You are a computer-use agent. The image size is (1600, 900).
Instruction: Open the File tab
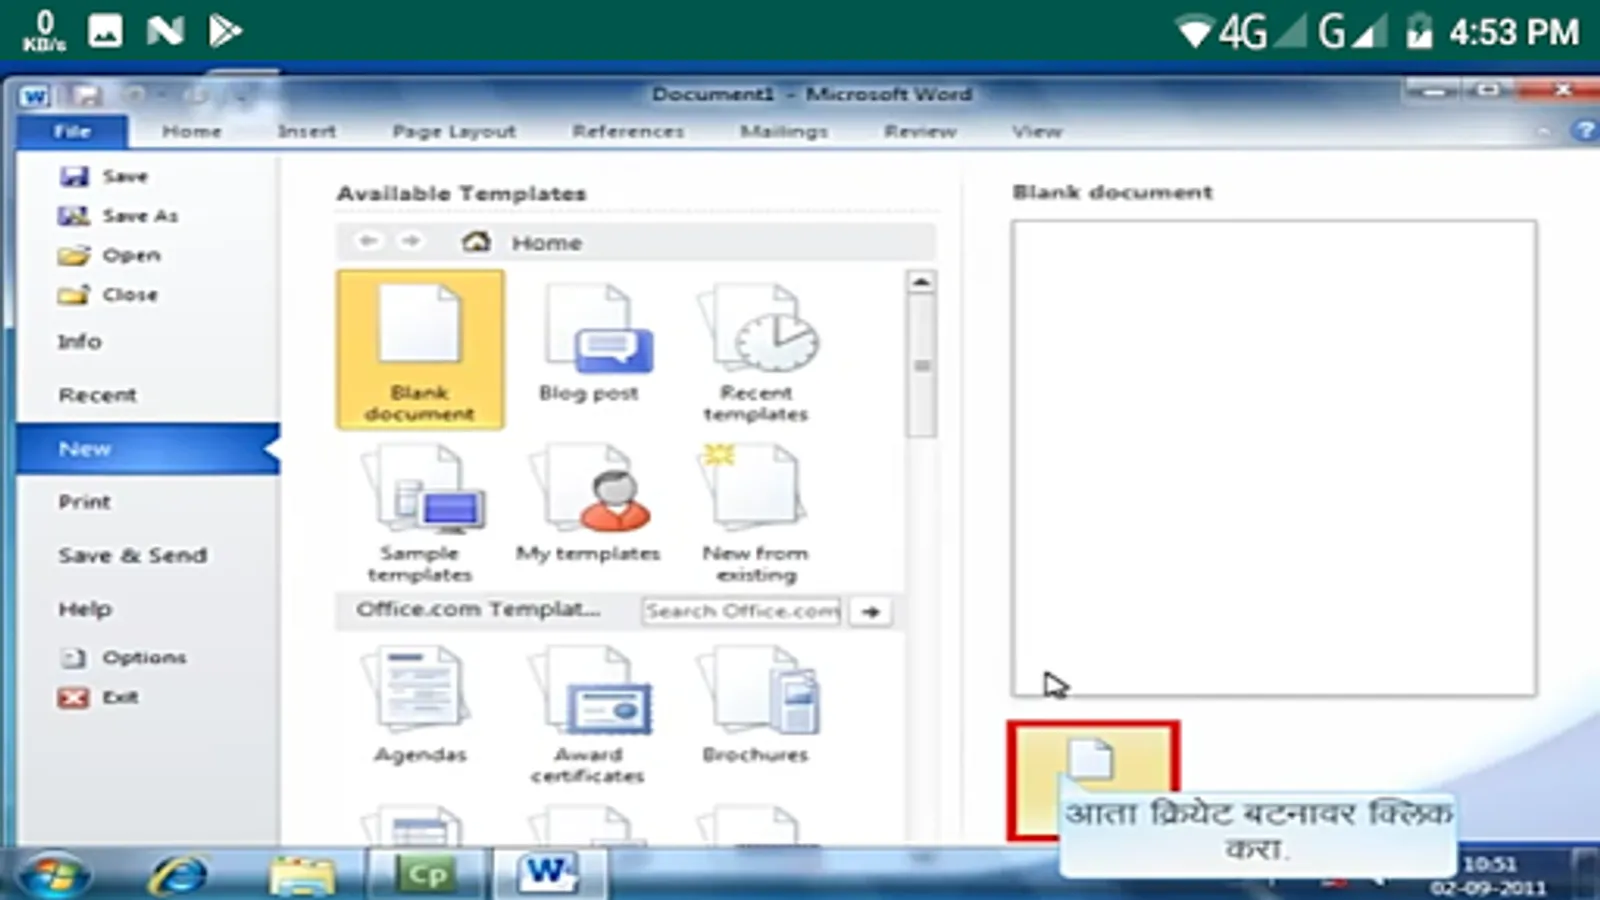coord(72,131)
